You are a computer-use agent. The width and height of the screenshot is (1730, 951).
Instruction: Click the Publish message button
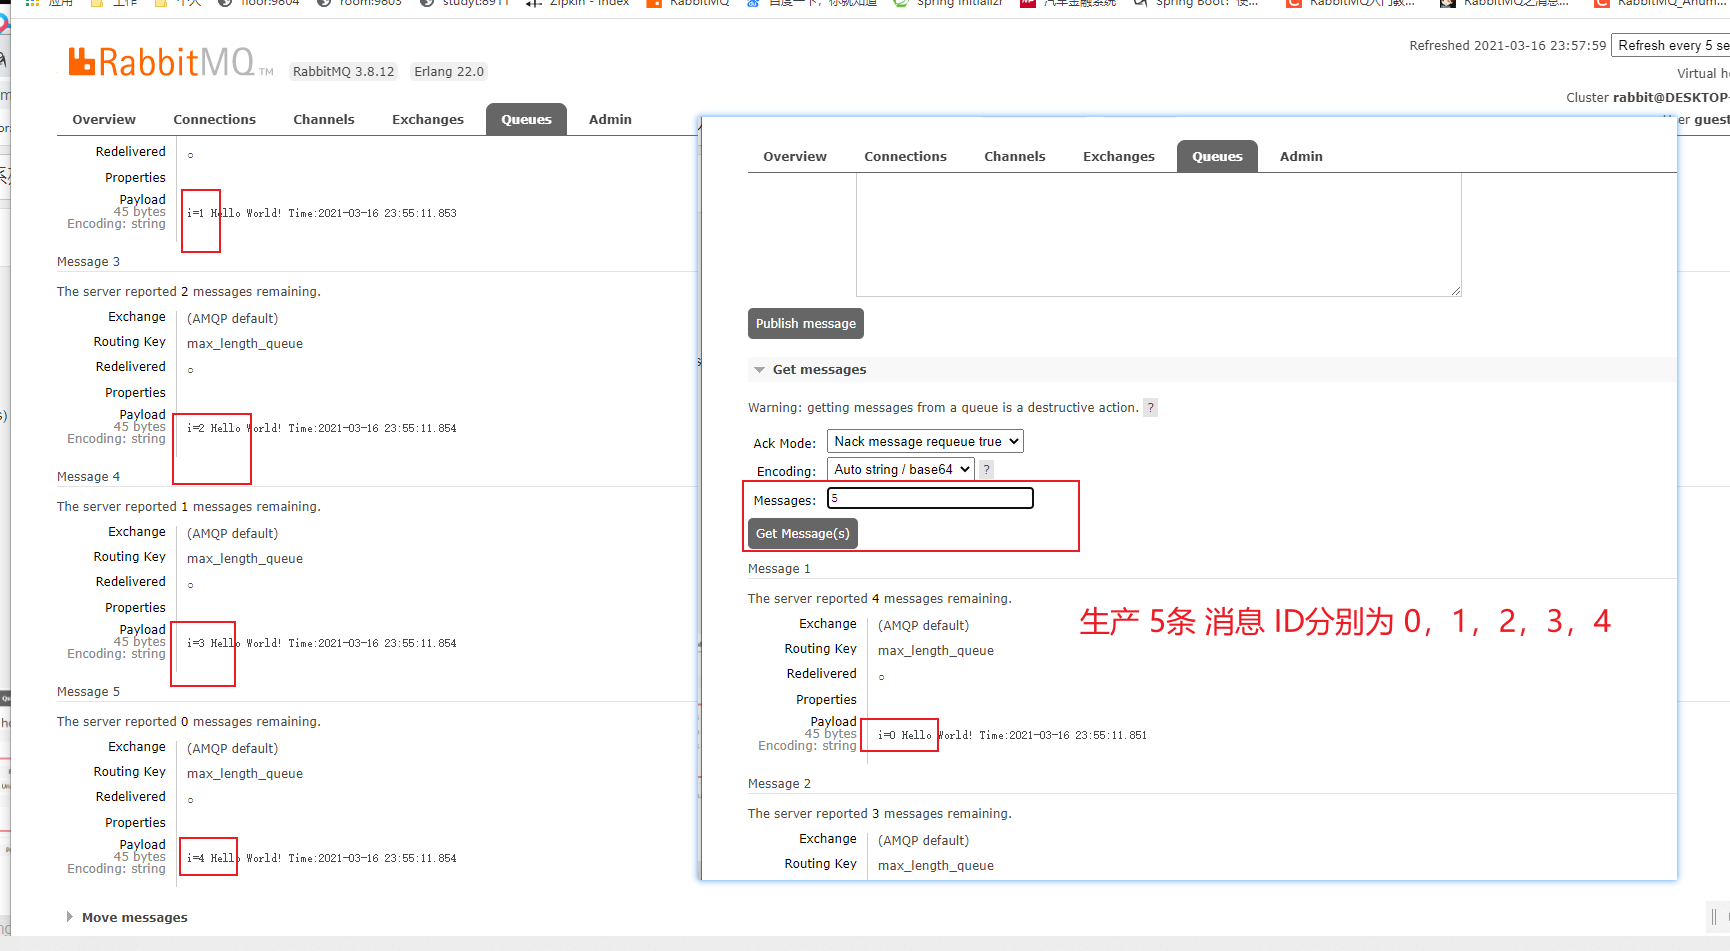pos(805,323)
